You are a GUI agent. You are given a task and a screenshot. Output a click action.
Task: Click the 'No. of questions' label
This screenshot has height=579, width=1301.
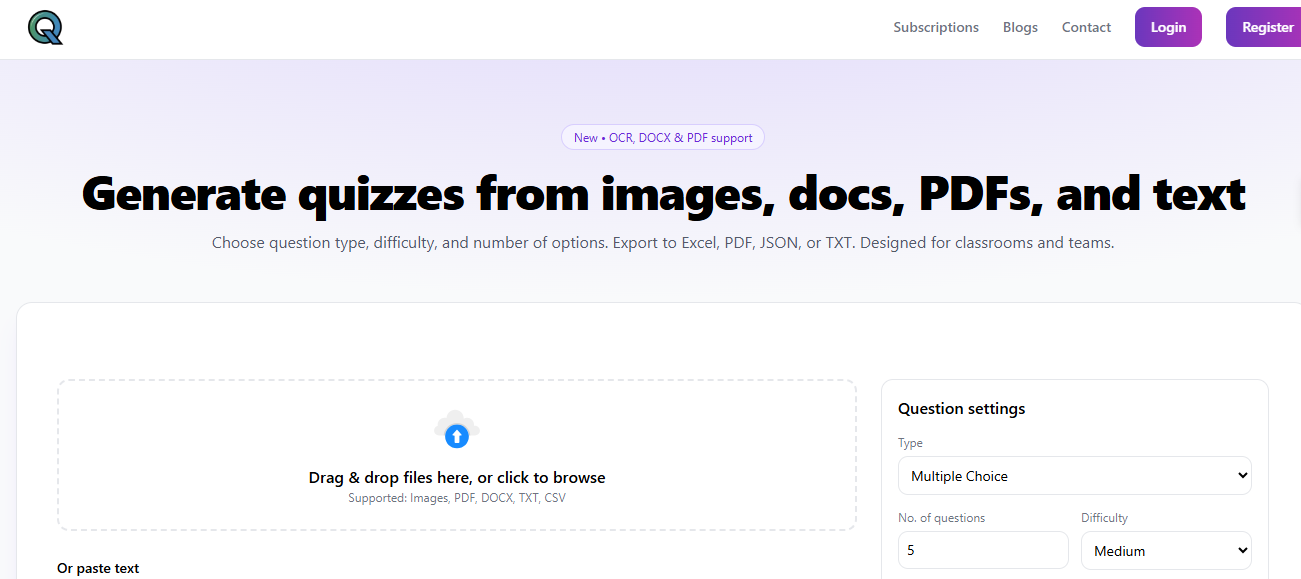coord(942,518)
